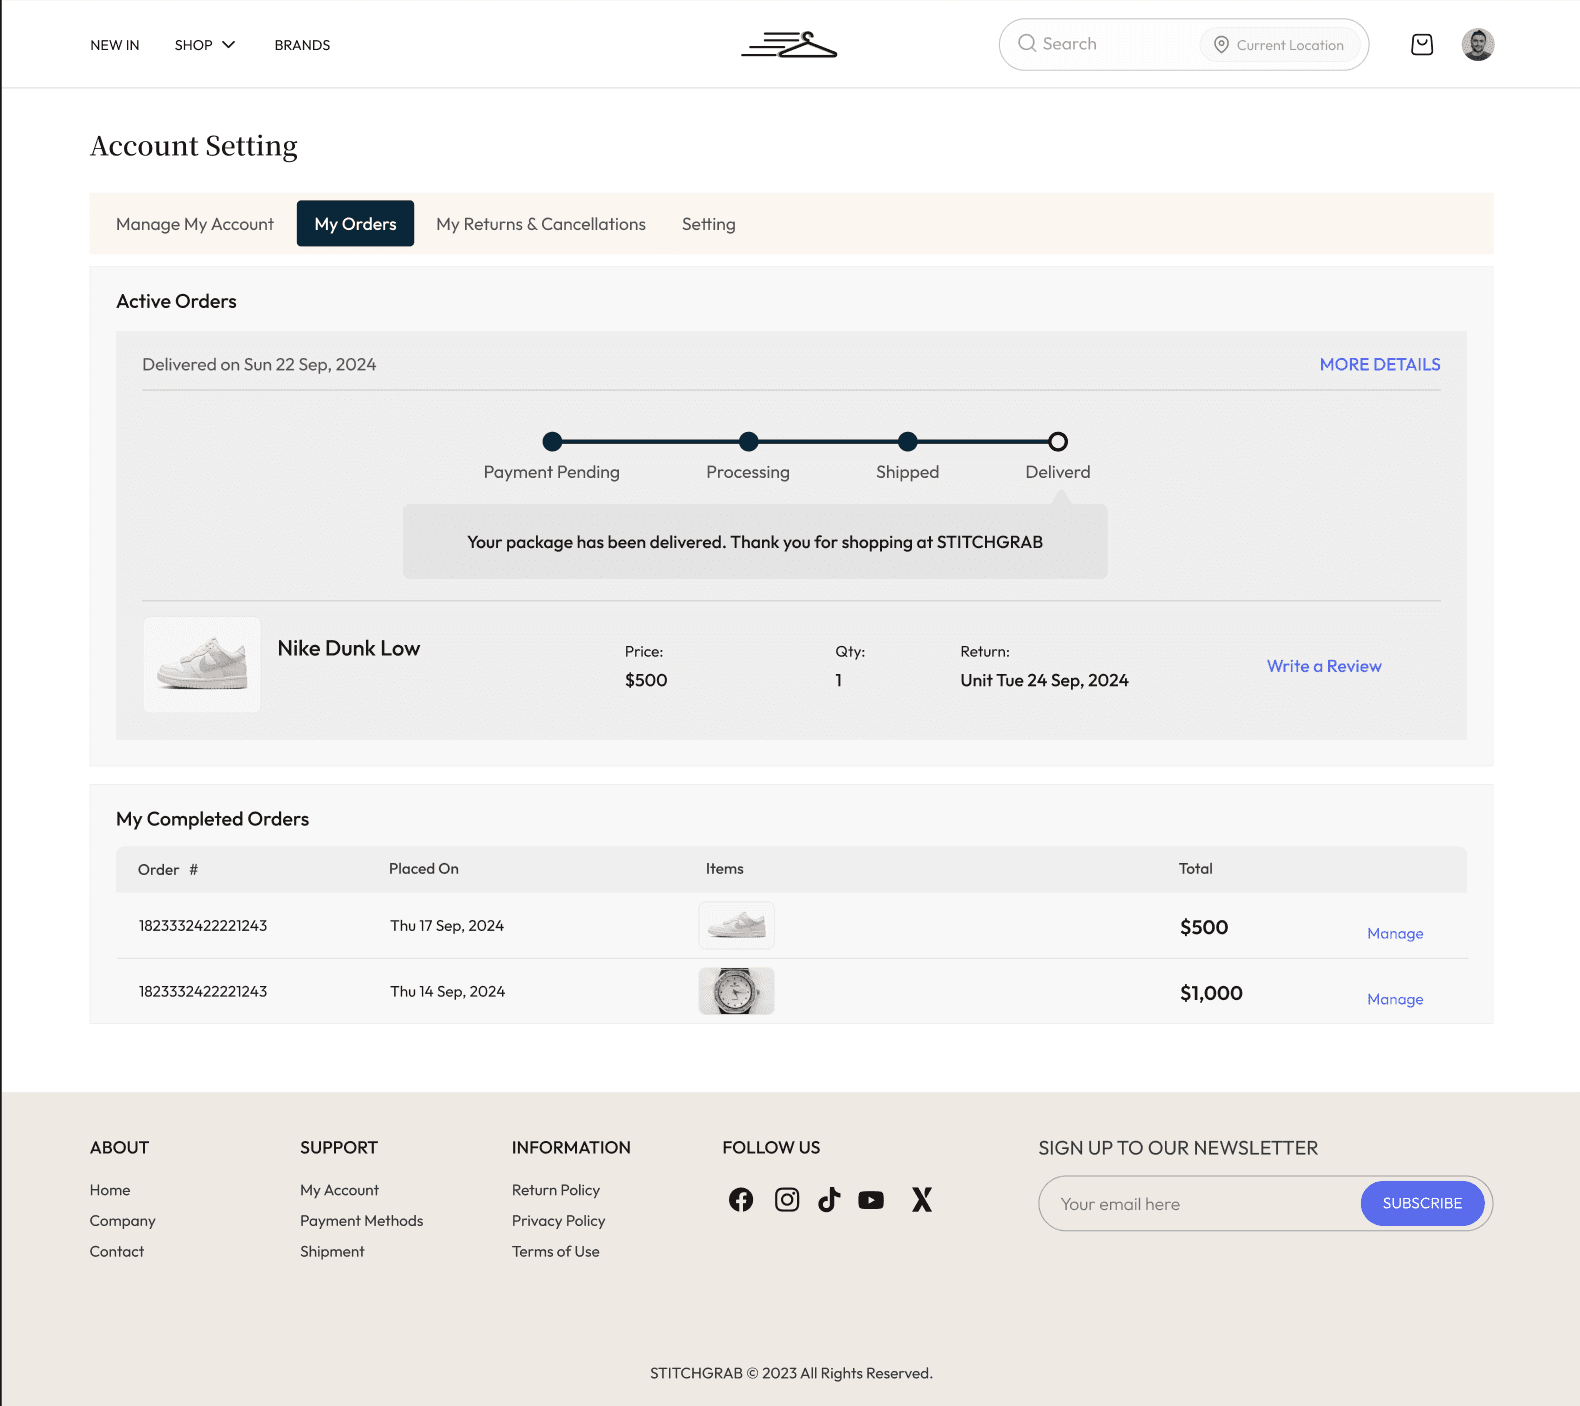Visit the Instagram icon in footer
Viewport: 1580px width, 1406px height.
coord(787,1199)
